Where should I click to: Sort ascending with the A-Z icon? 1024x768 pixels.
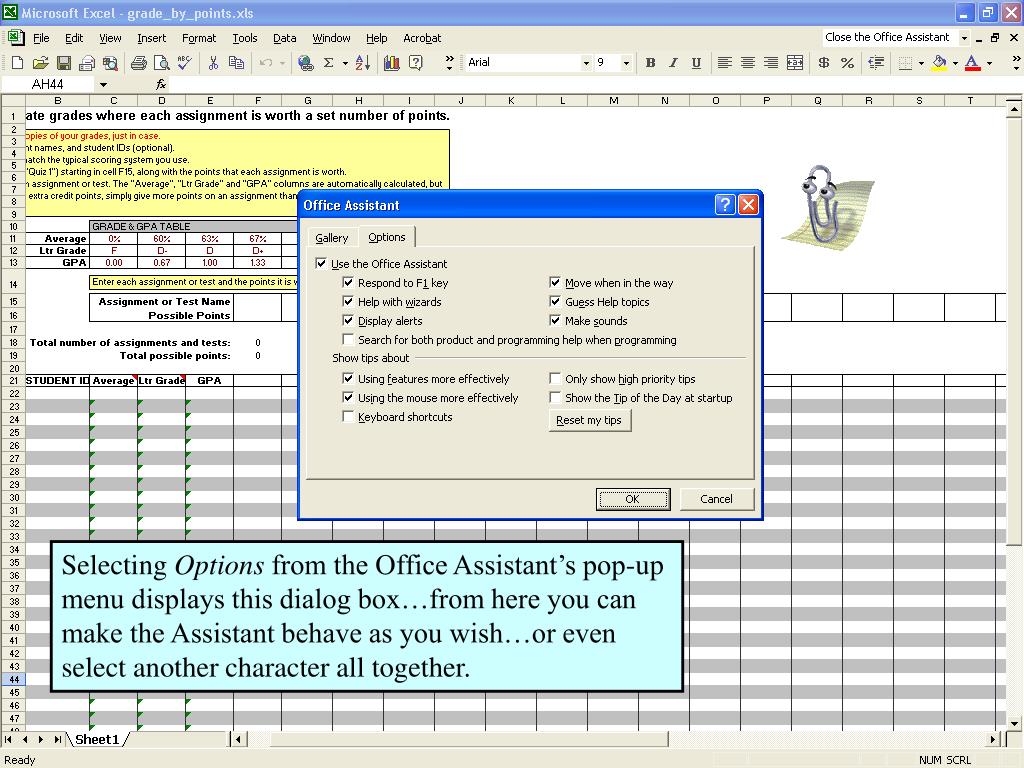(363, 63)
